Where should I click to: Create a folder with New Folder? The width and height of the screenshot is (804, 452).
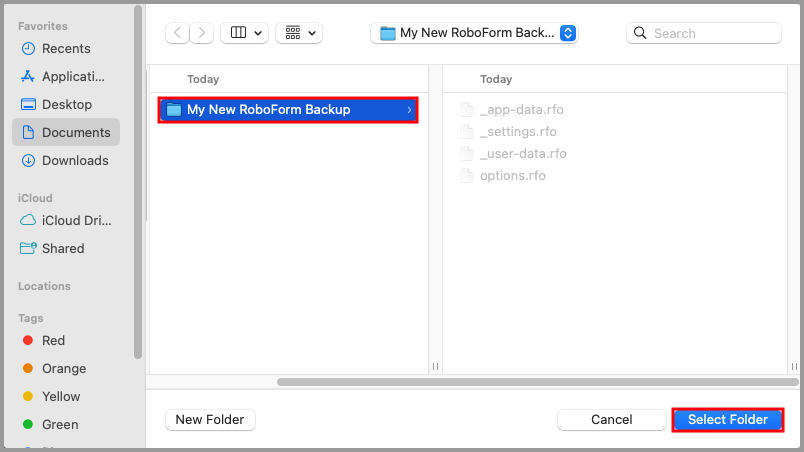pyautogui.click(x=210, y=420)
